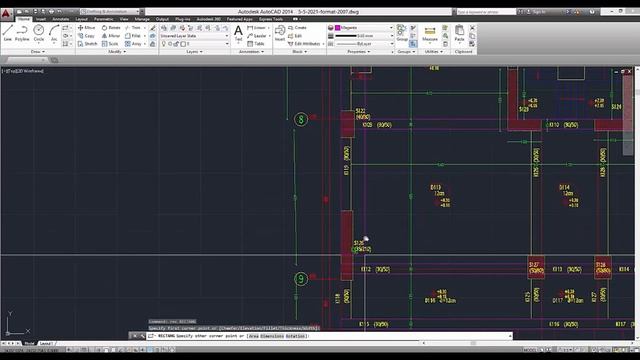The height and width of the screenshot is (360, 640).
Task: Click the Scale tool
Action: (110, 44)
